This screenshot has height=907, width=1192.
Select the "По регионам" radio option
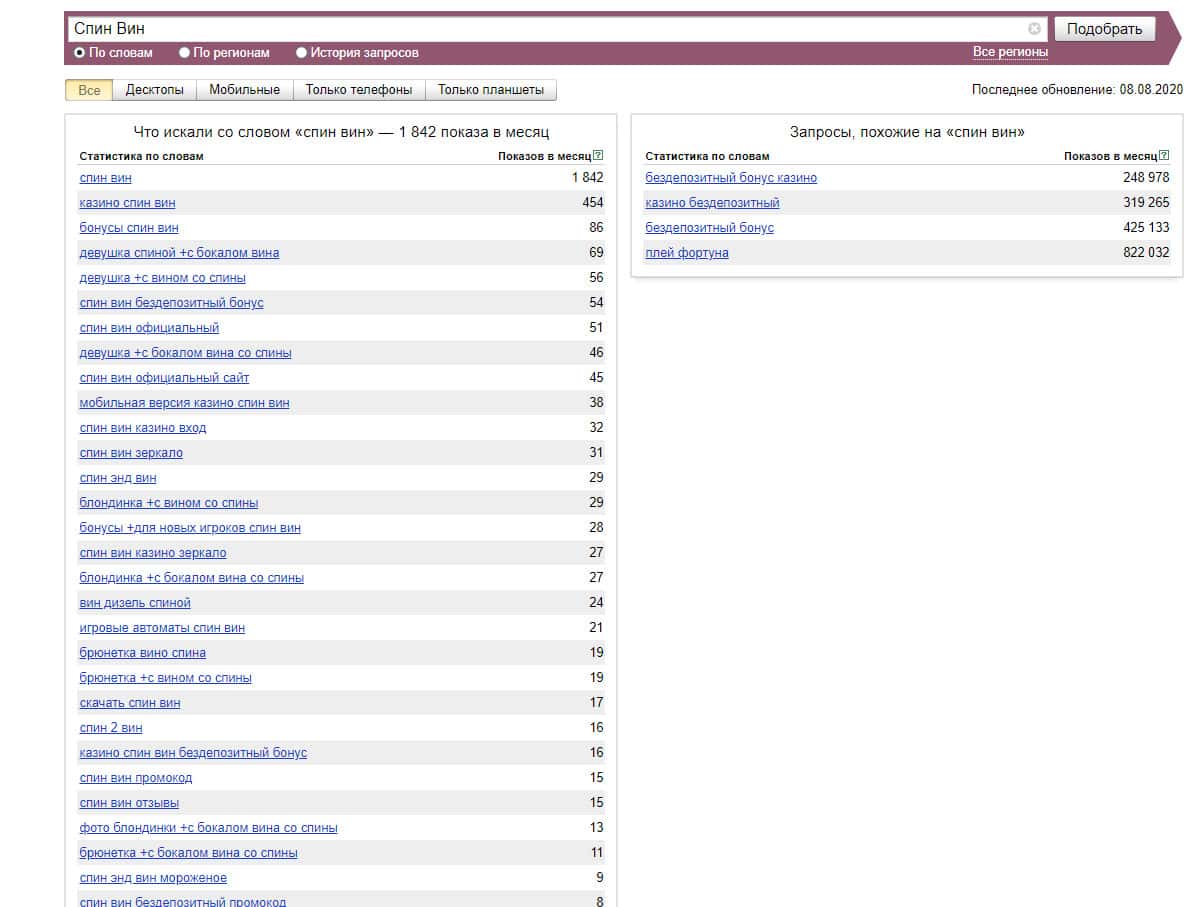[185, 53]
